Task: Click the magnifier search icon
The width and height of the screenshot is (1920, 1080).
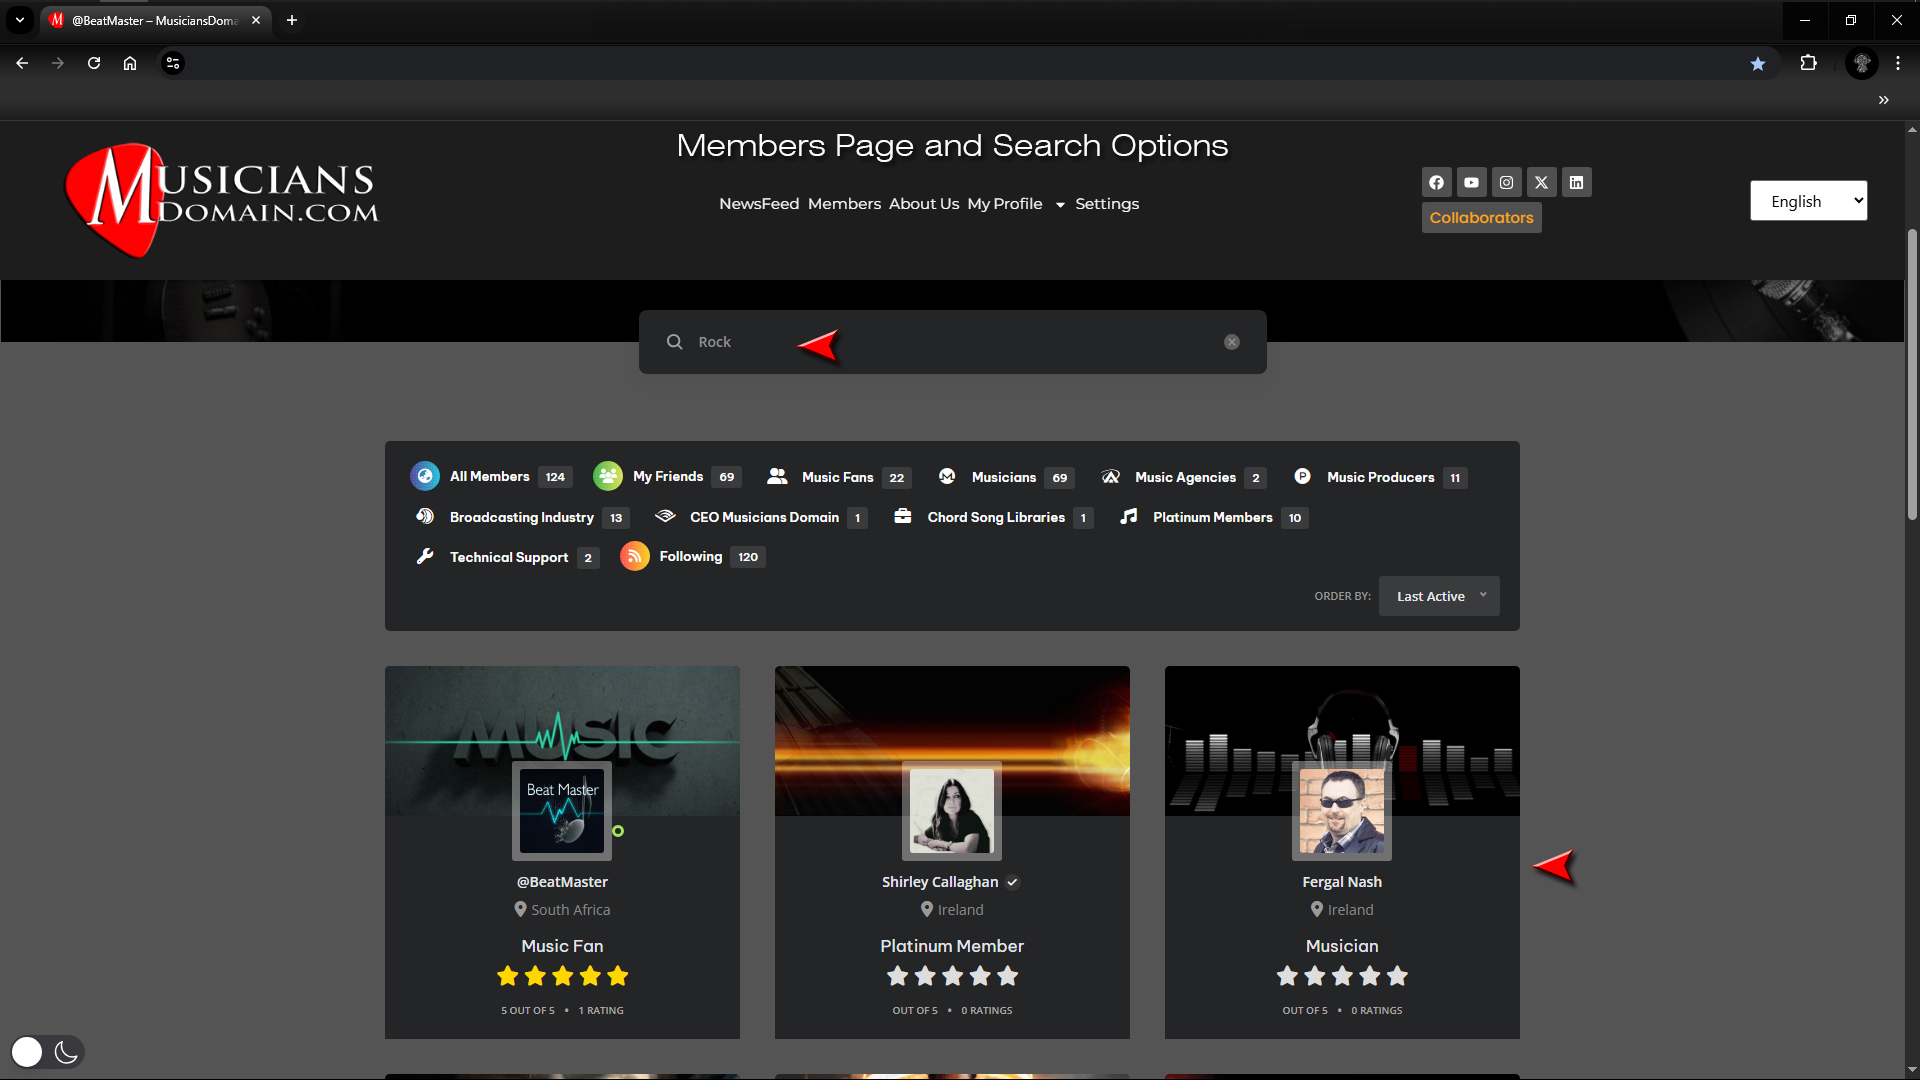Action: click(675, 342)
